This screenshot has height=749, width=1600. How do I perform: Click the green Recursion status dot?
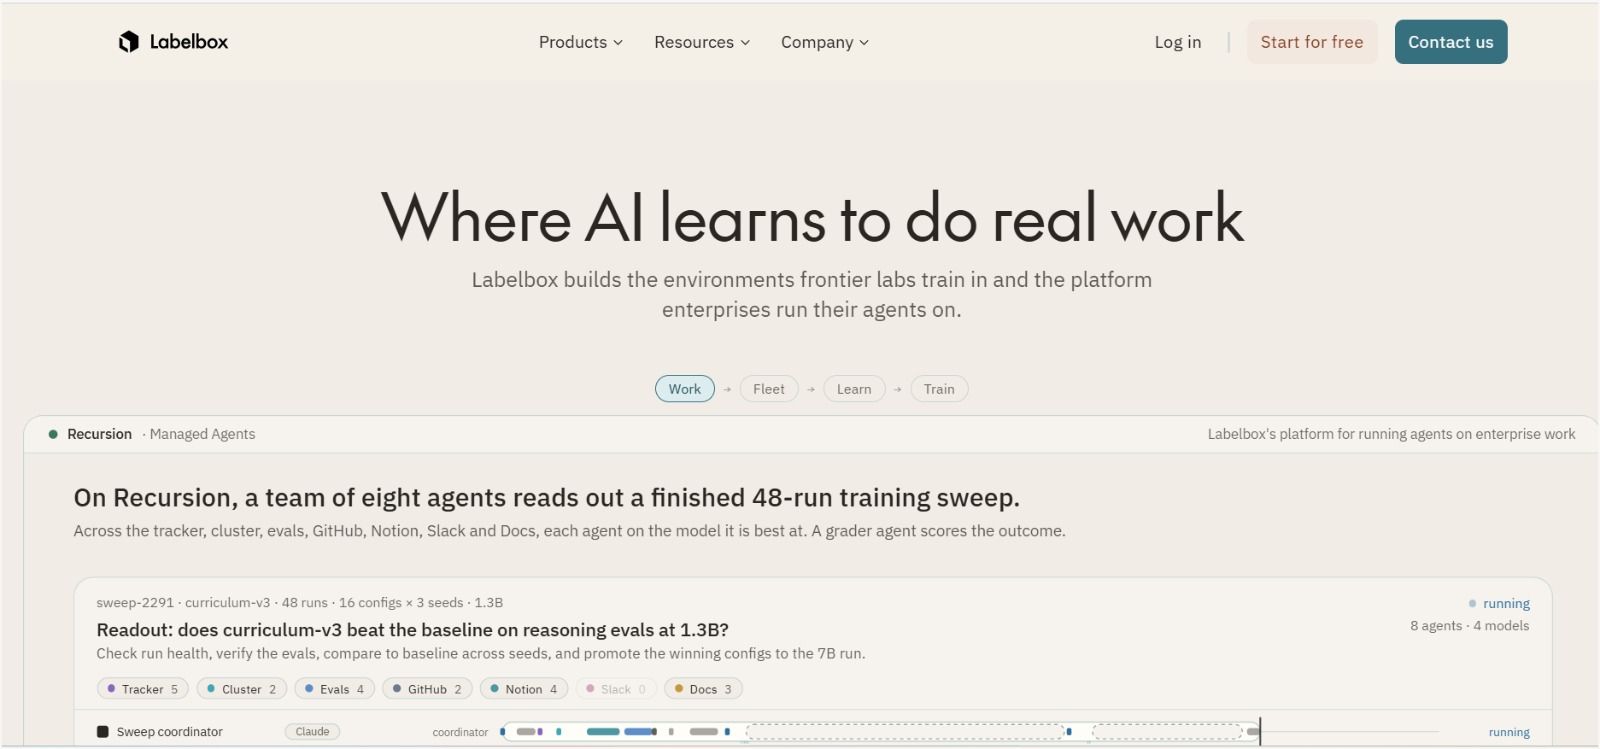tap(53, 434)
